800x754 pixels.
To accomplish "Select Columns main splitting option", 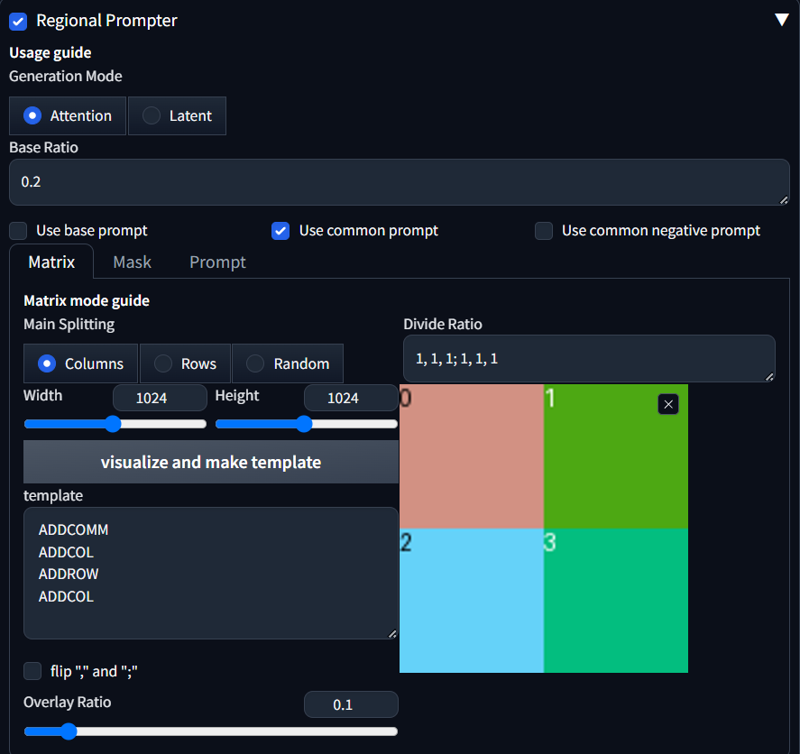I will point(81,364).
